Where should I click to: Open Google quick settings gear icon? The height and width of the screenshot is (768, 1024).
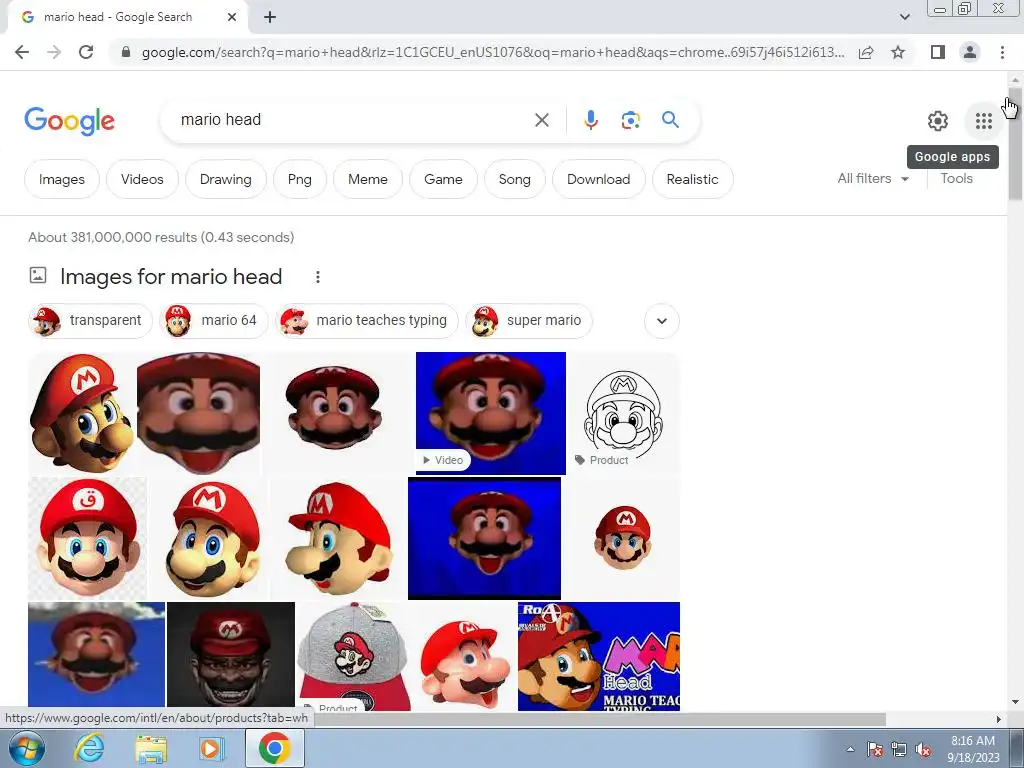pyautogui.click(x=938, y=121)
